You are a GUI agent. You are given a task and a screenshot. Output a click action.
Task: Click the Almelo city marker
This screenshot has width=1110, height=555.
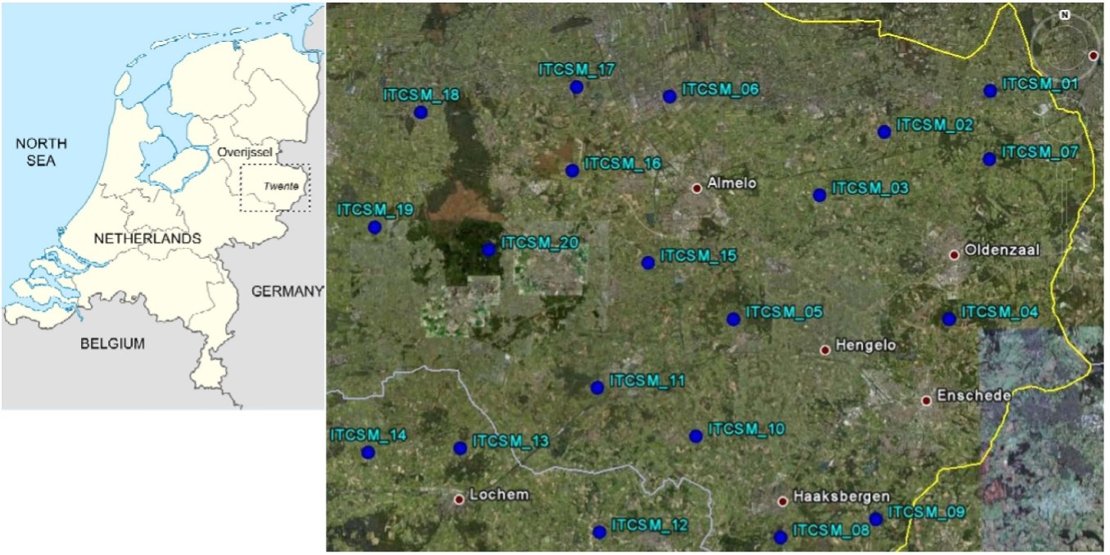[697, 187]
